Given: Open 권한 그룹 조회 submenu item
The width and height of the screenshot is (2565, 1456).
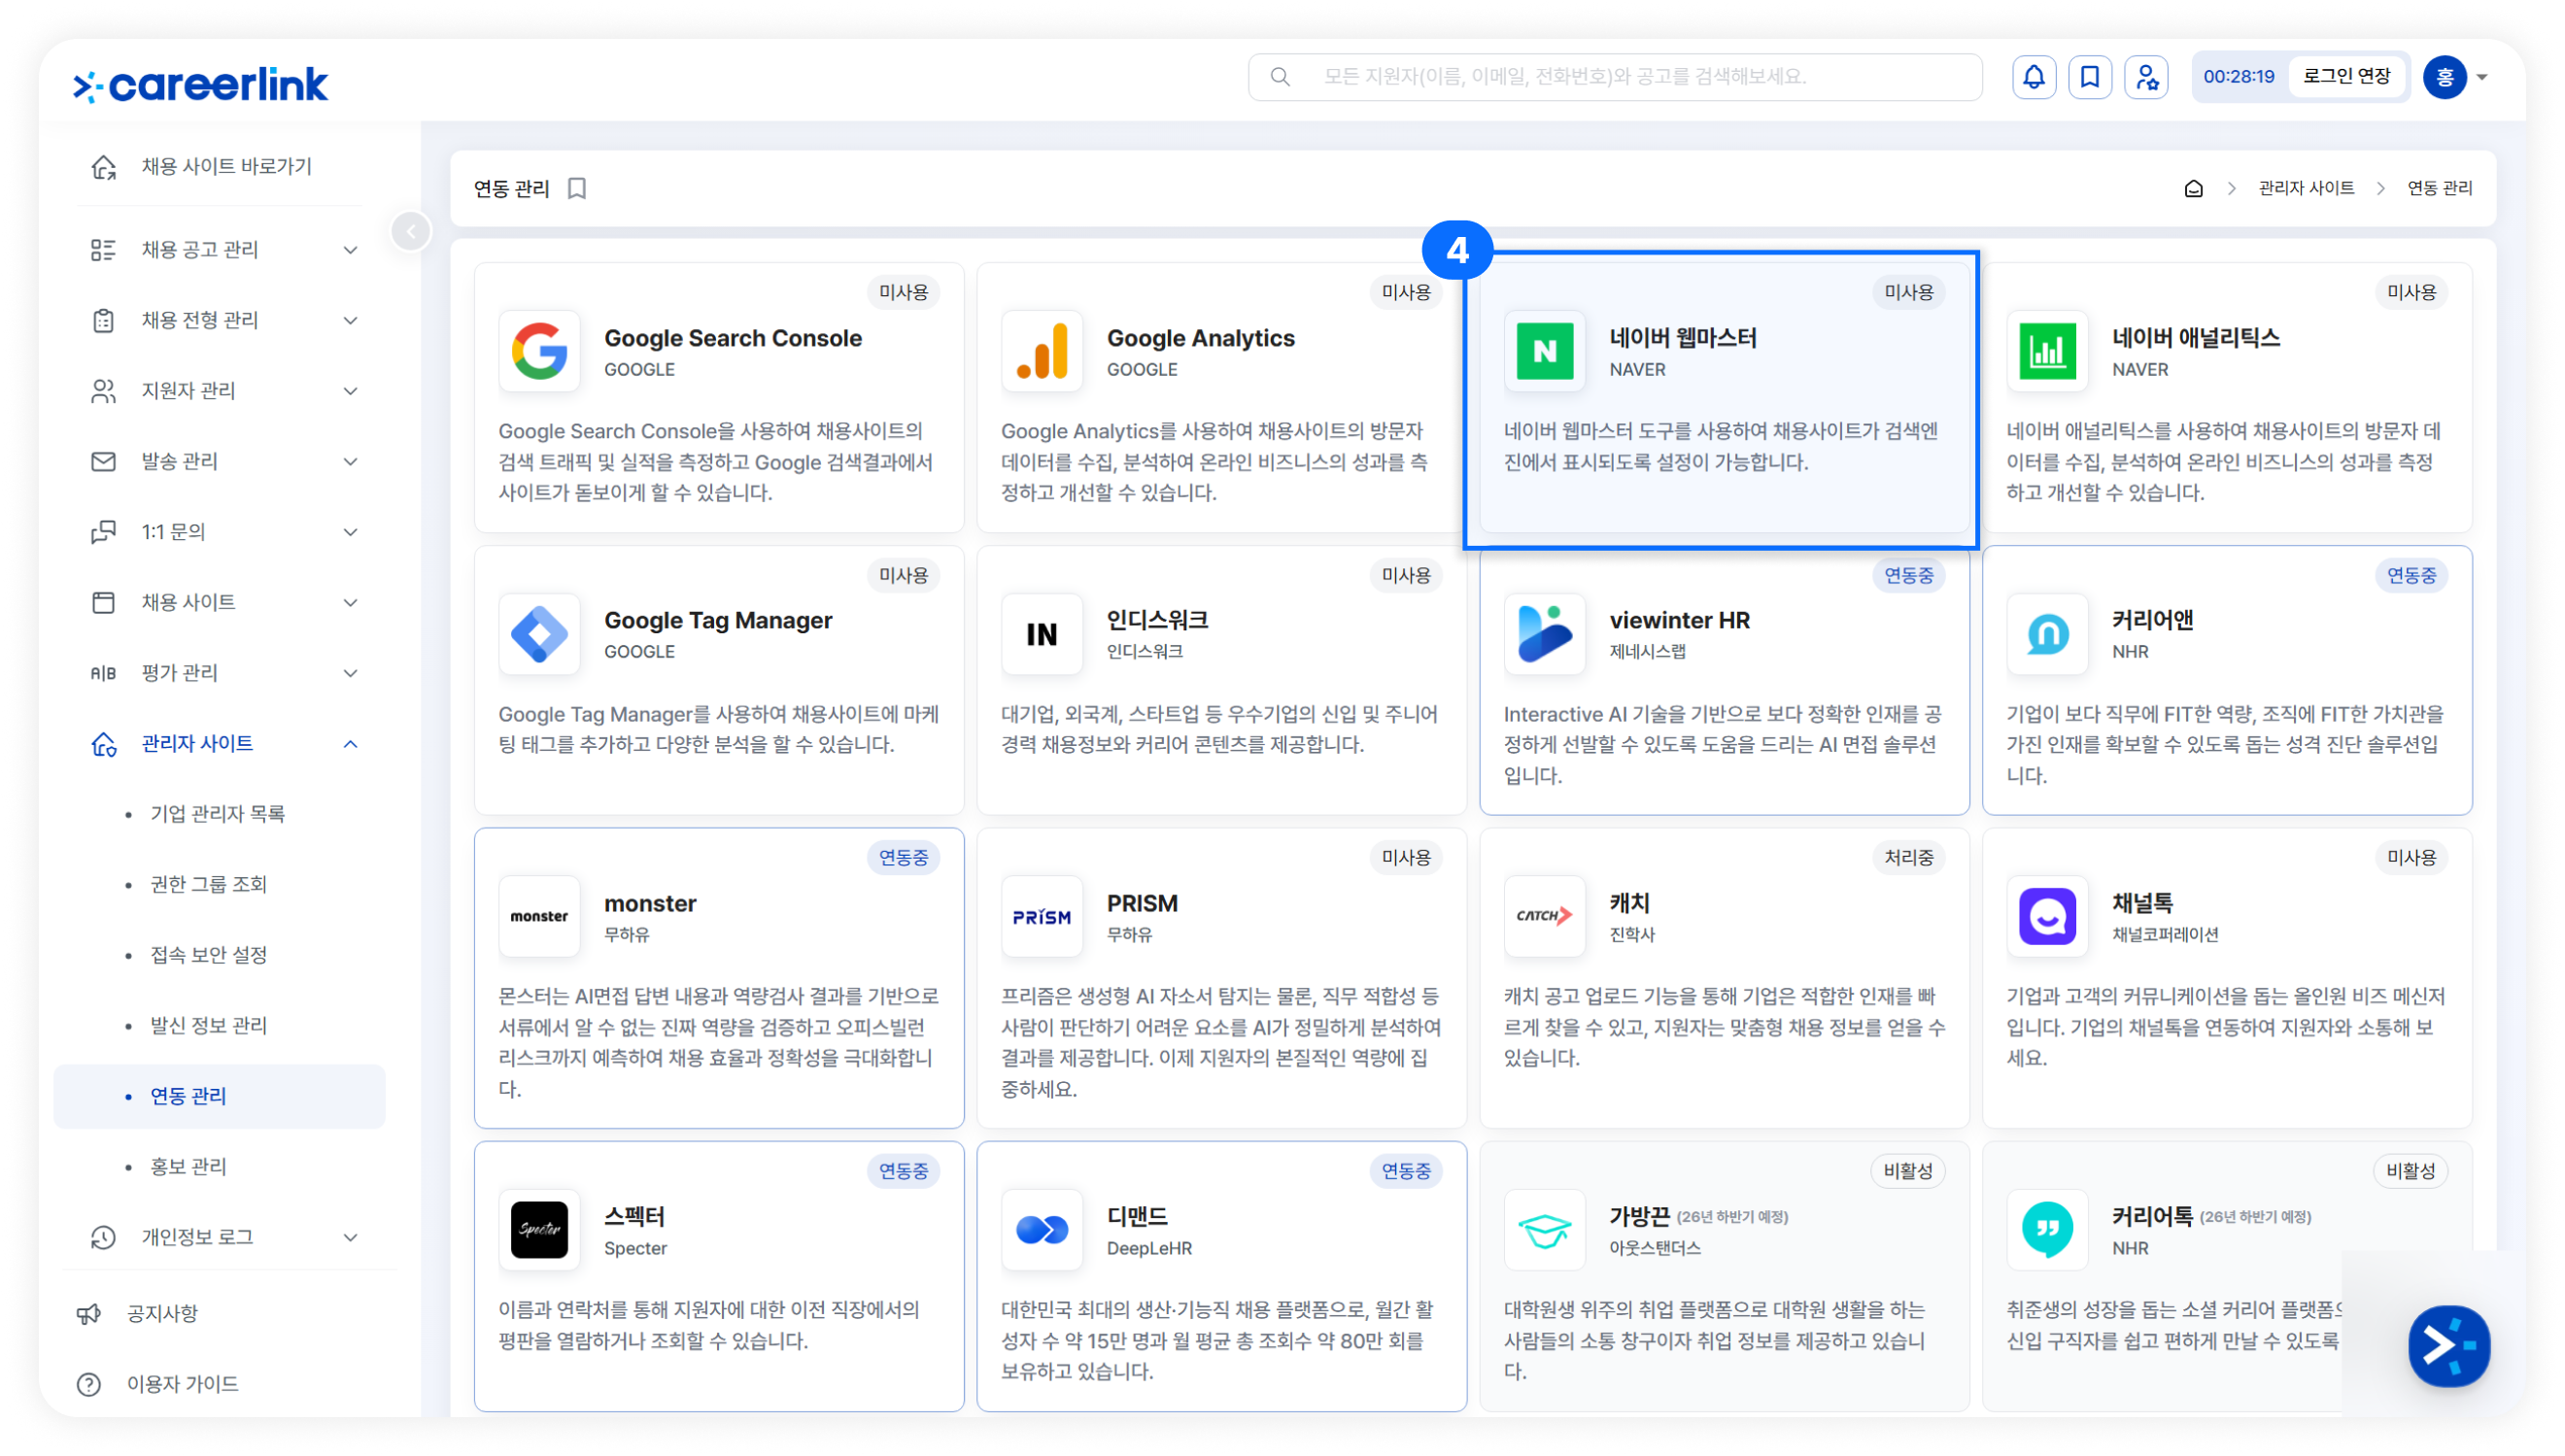Looking at the screenshot, I should click(209, 885).
